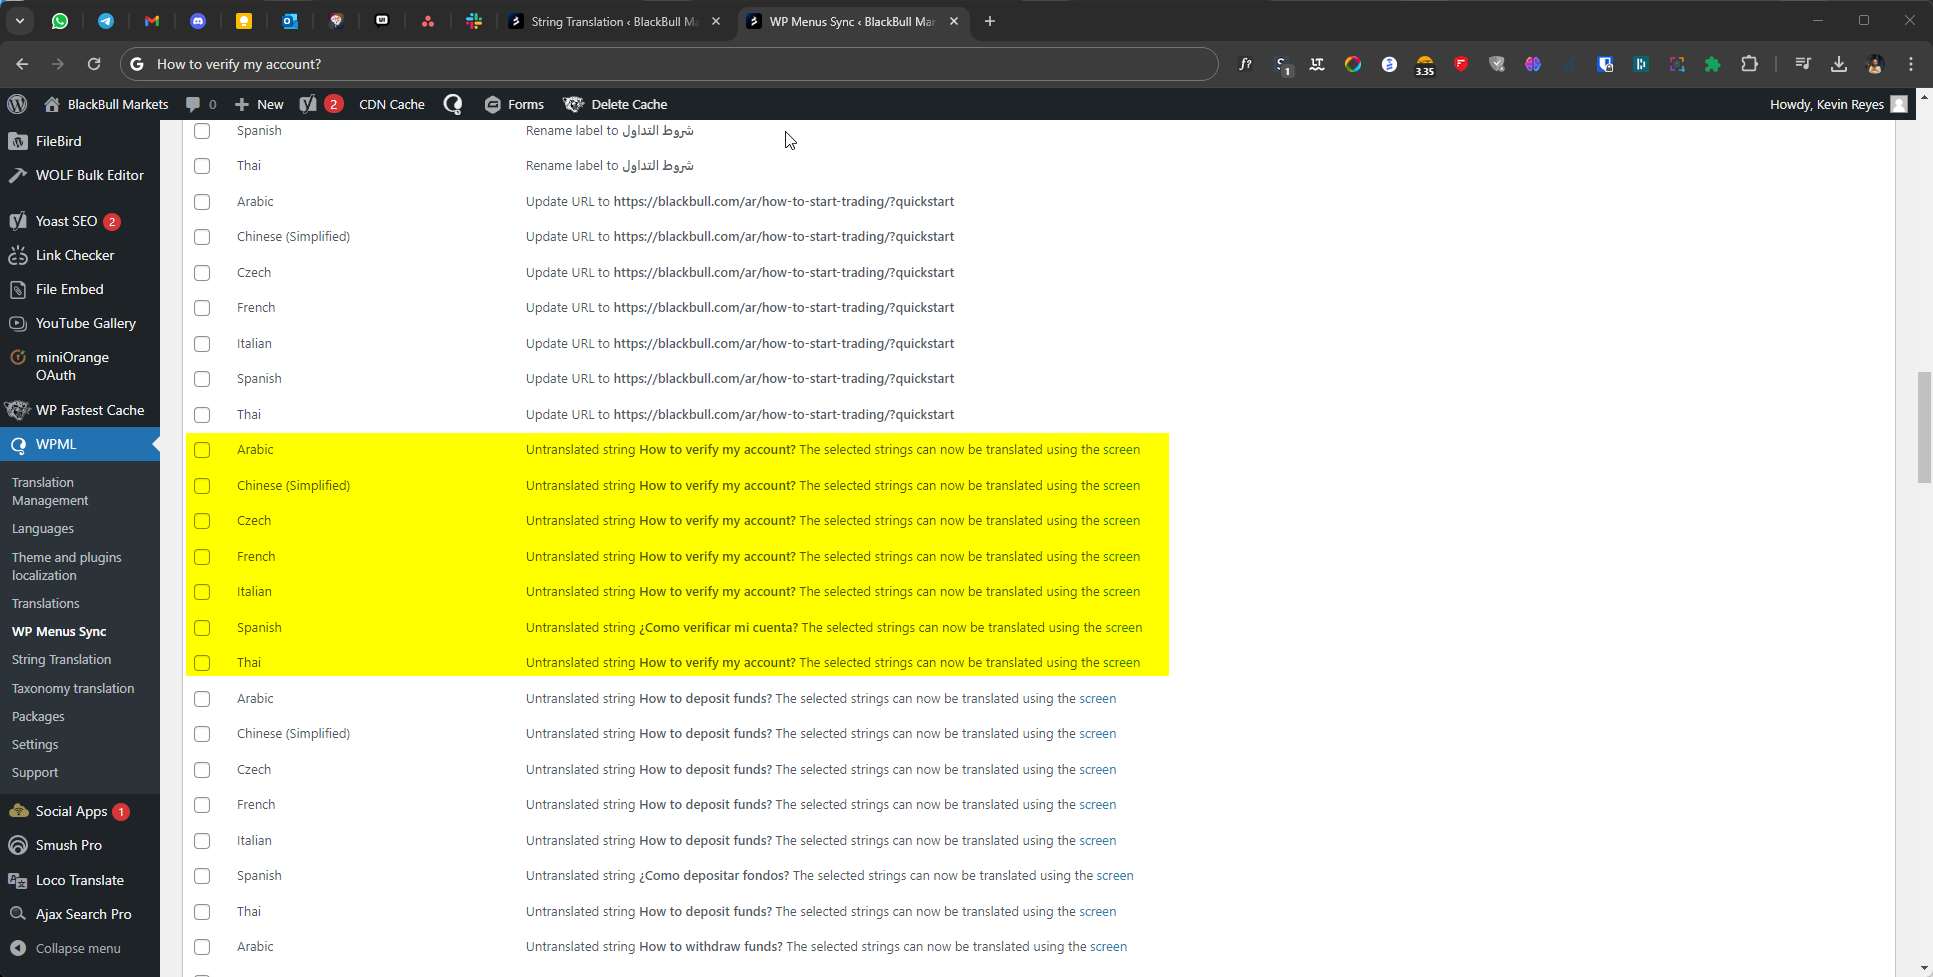Image resolution: width=1933 pixels, height=977 pixels.
Task: Check the Czech 'How to verify my account?' checkbox
Action: tap(202, 521)
